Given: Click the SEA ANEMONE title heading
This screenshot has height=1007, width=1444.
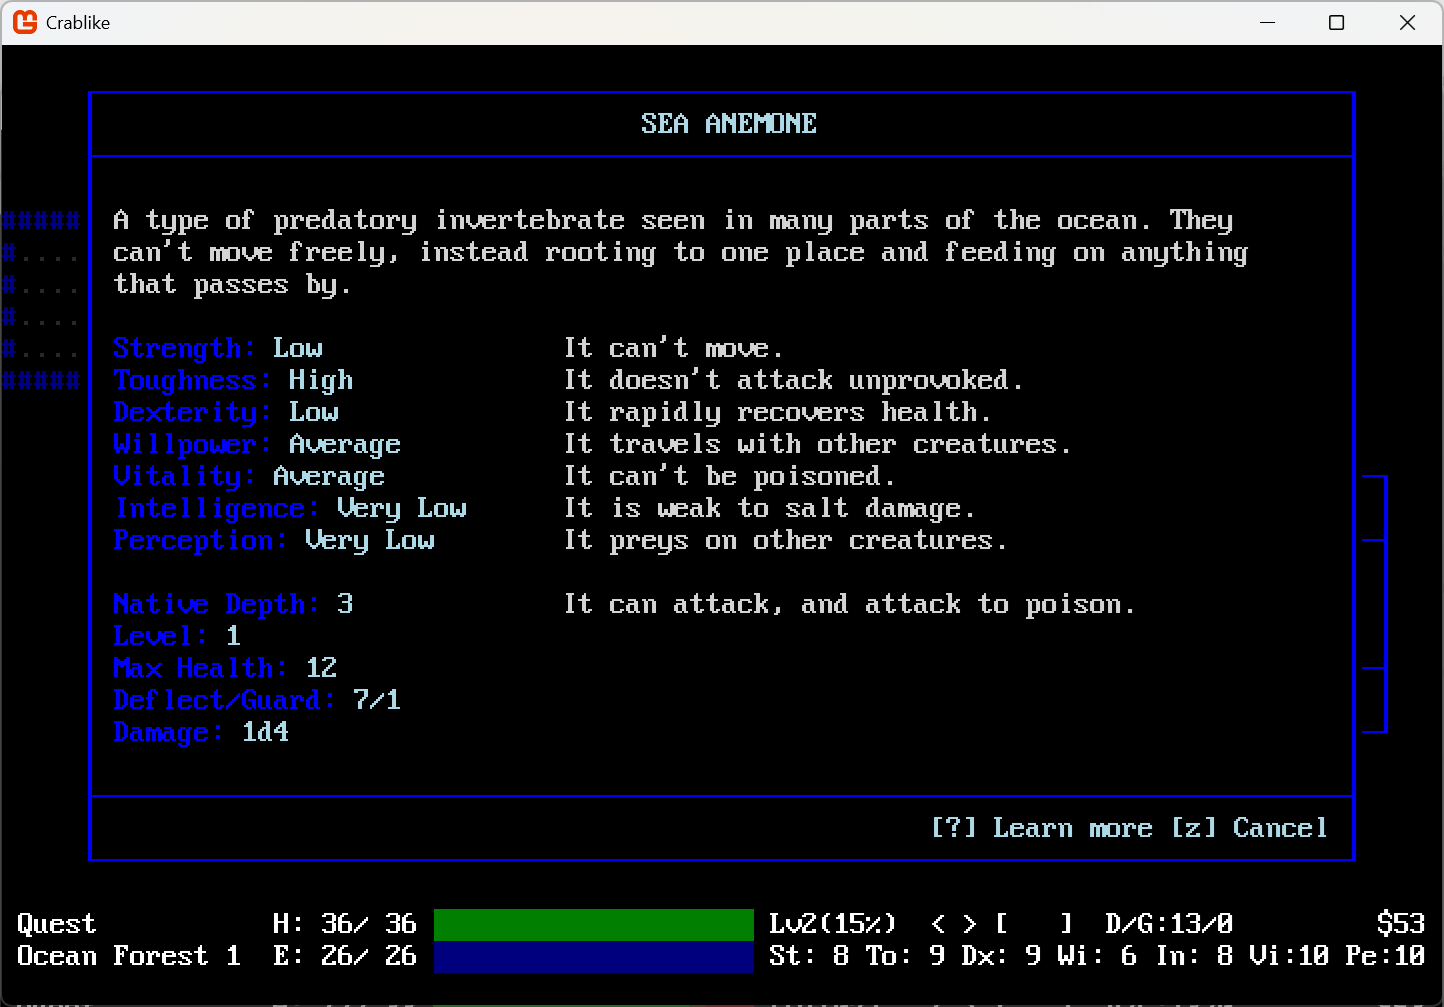Looking at the screenshot, I should [x=728, y=123].
